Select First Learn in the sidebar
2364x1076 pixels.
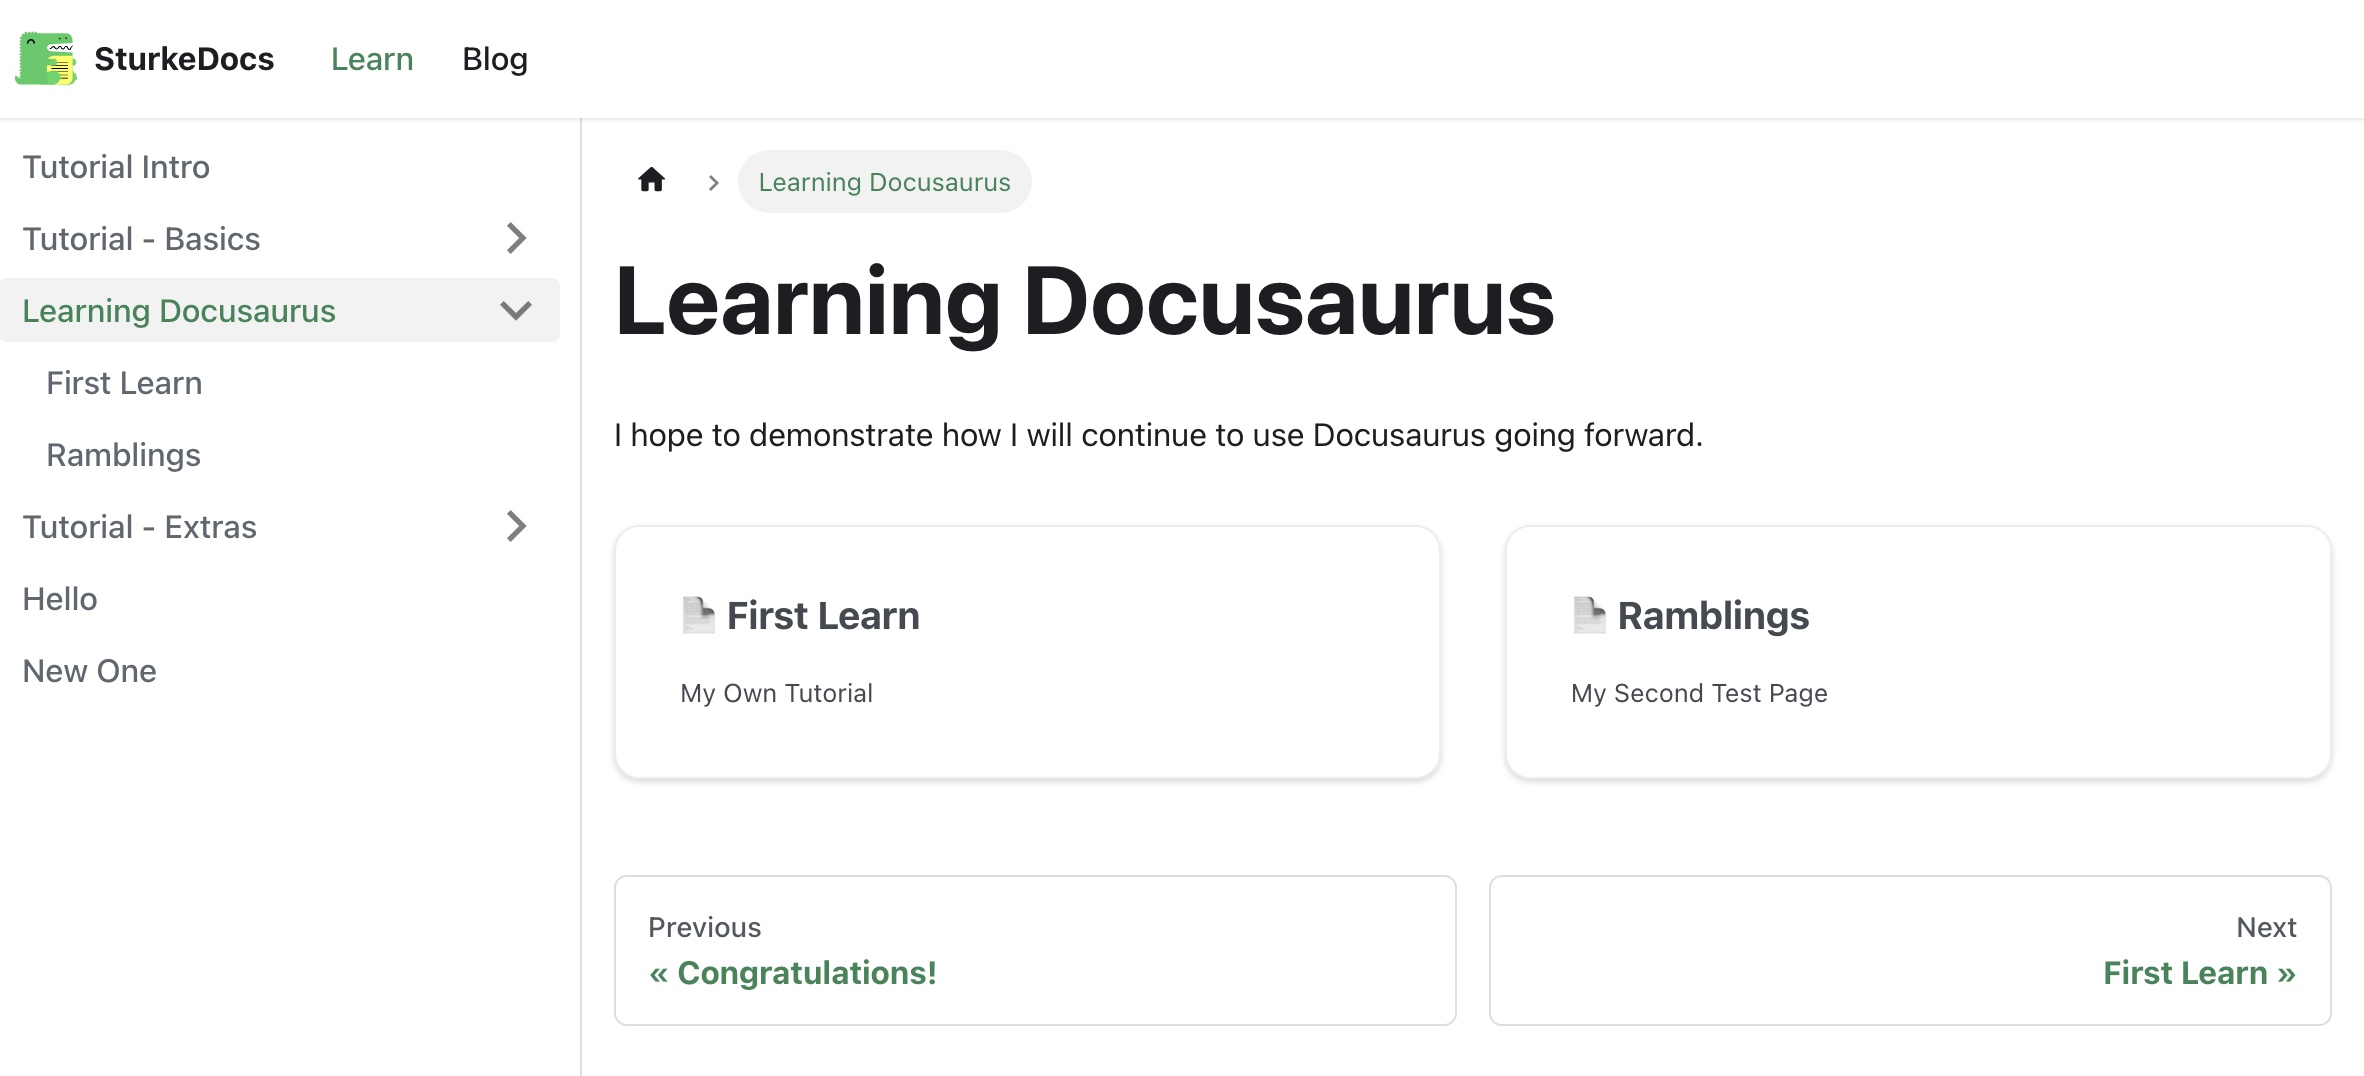tap(292, 383)
